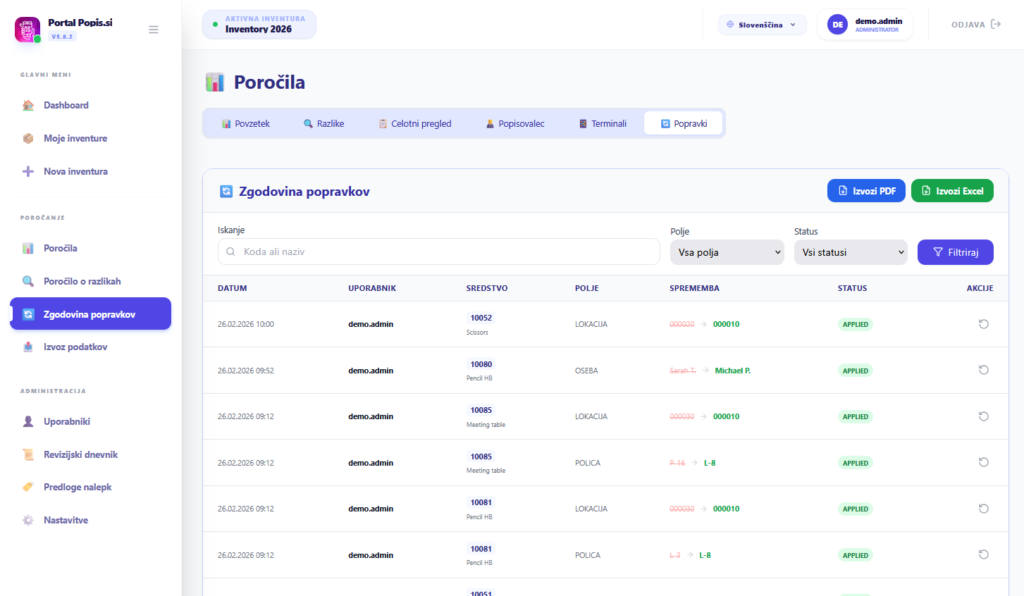Click the ODJAVA logout link
This screenshot has height=596, width=1024.
(x=975, y=24)
